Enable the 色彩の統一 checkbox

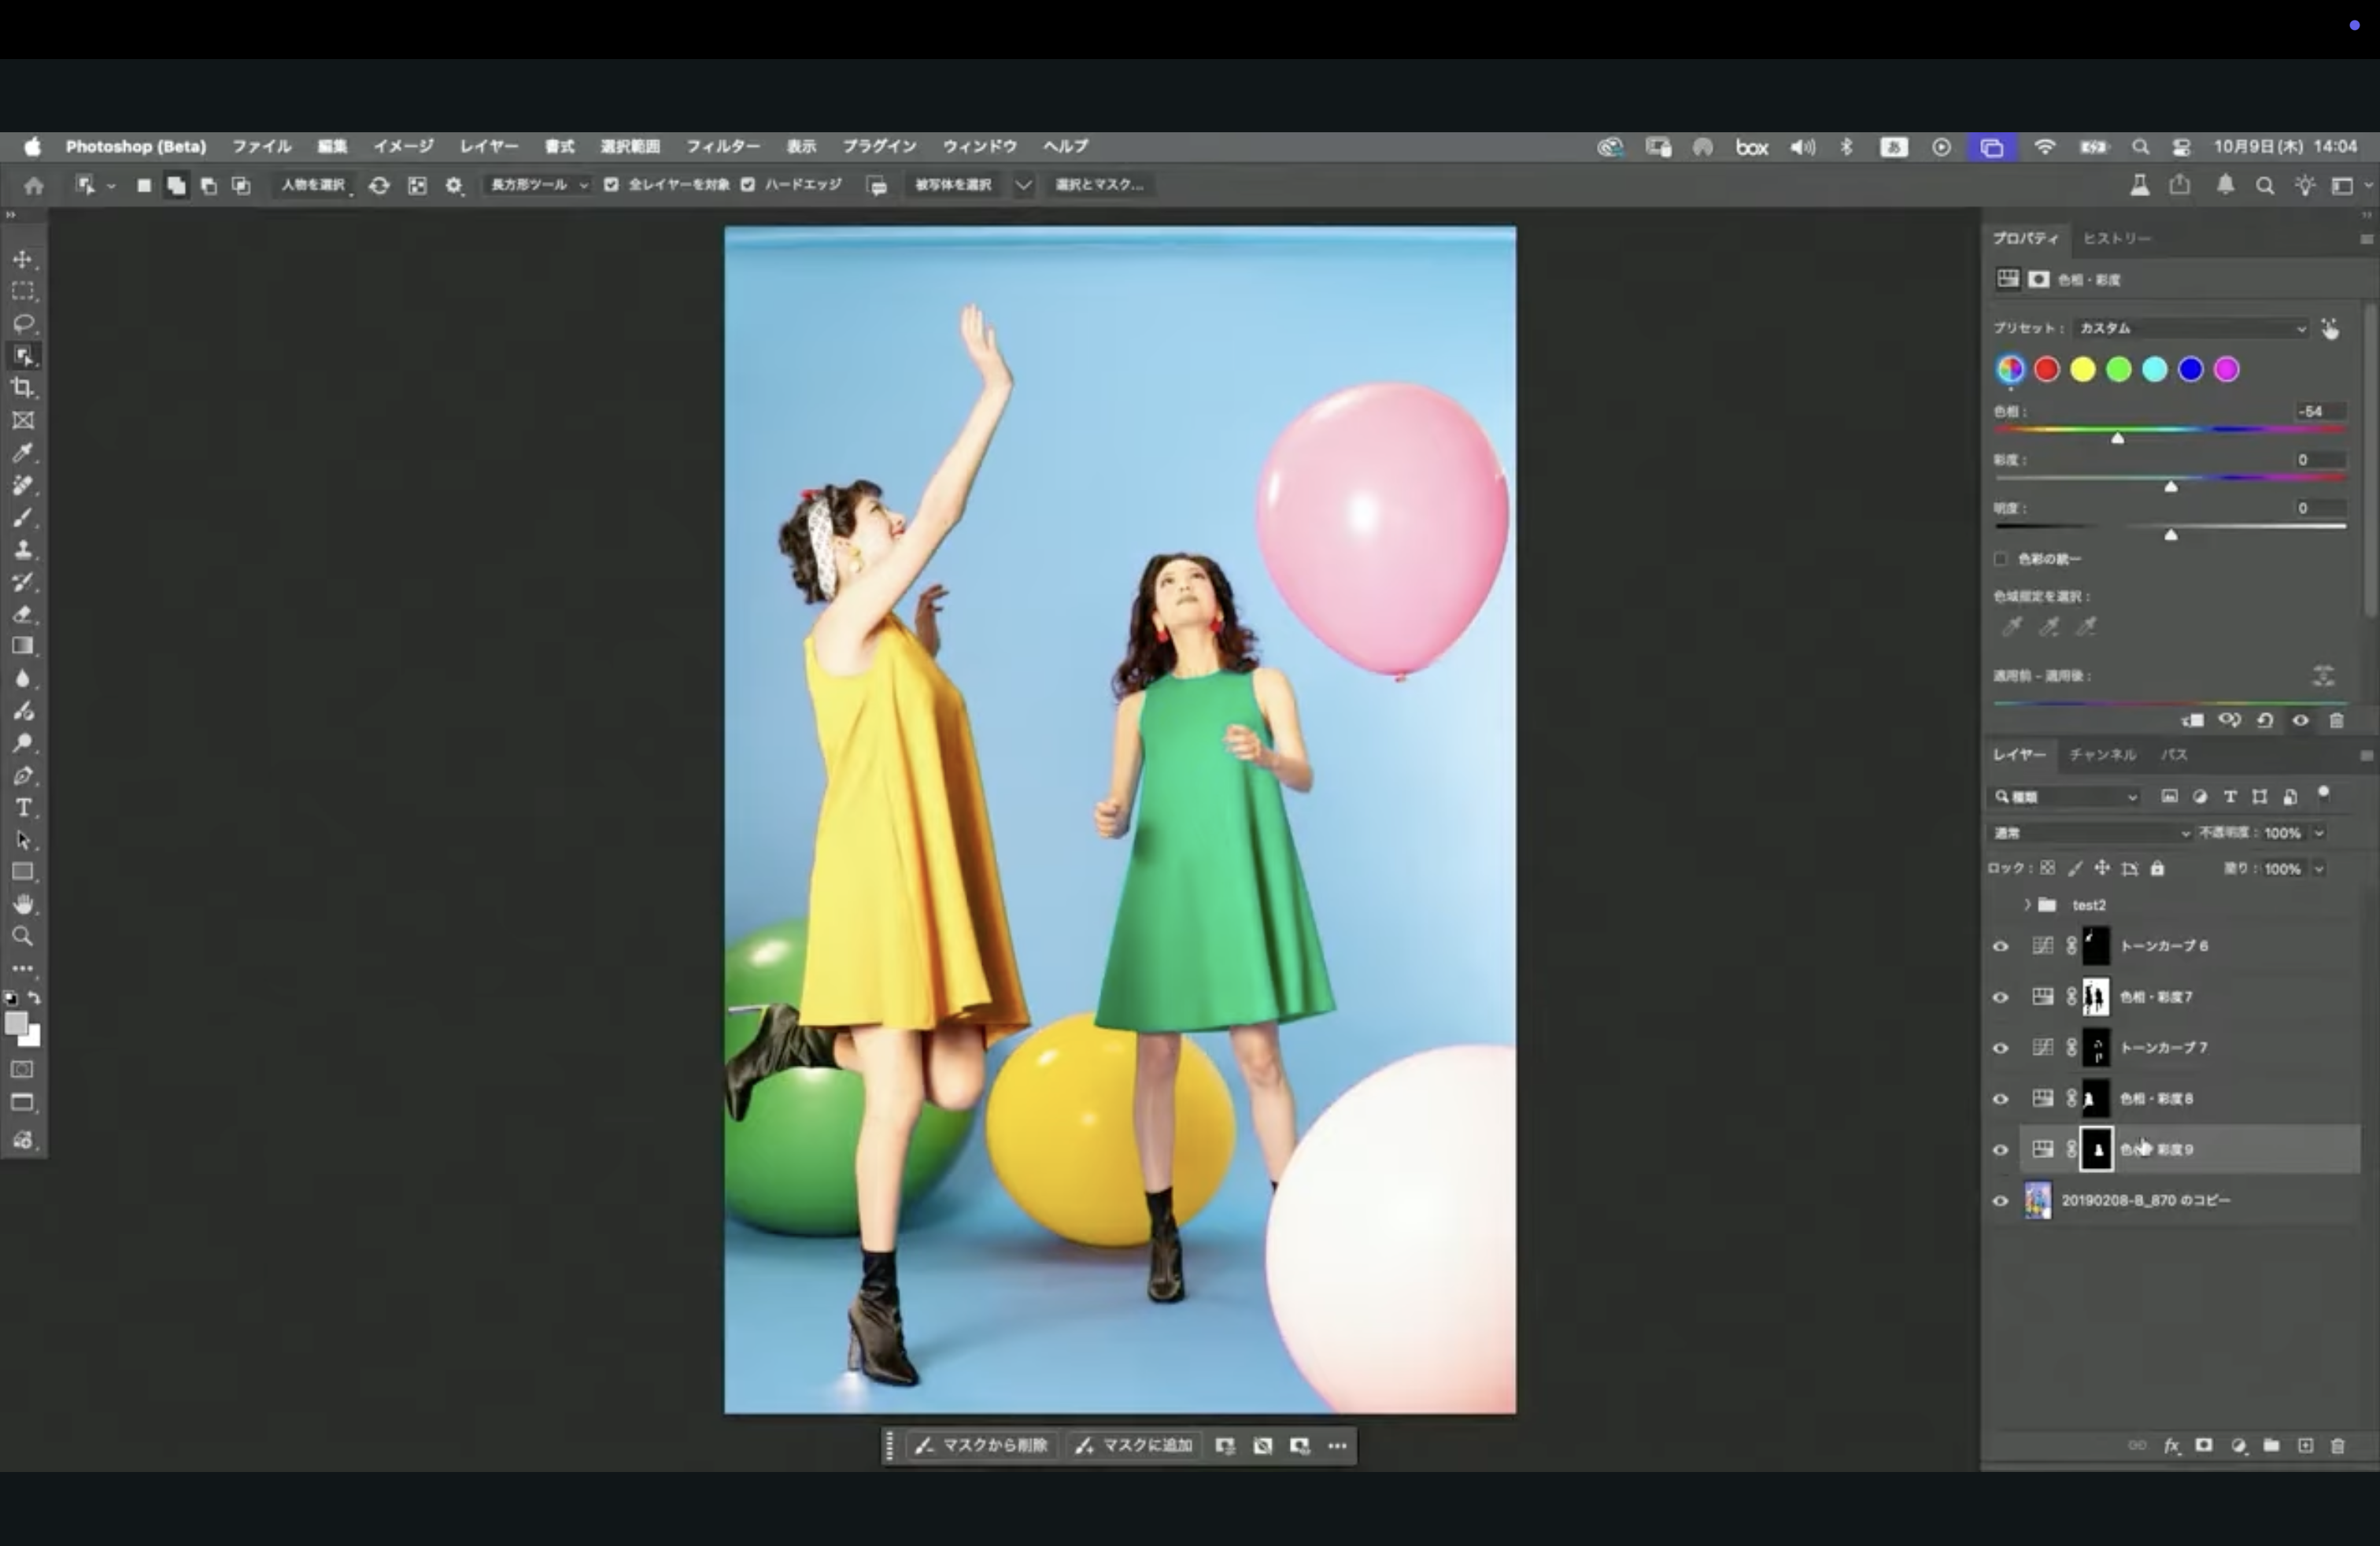click(x=2001, y=559)
